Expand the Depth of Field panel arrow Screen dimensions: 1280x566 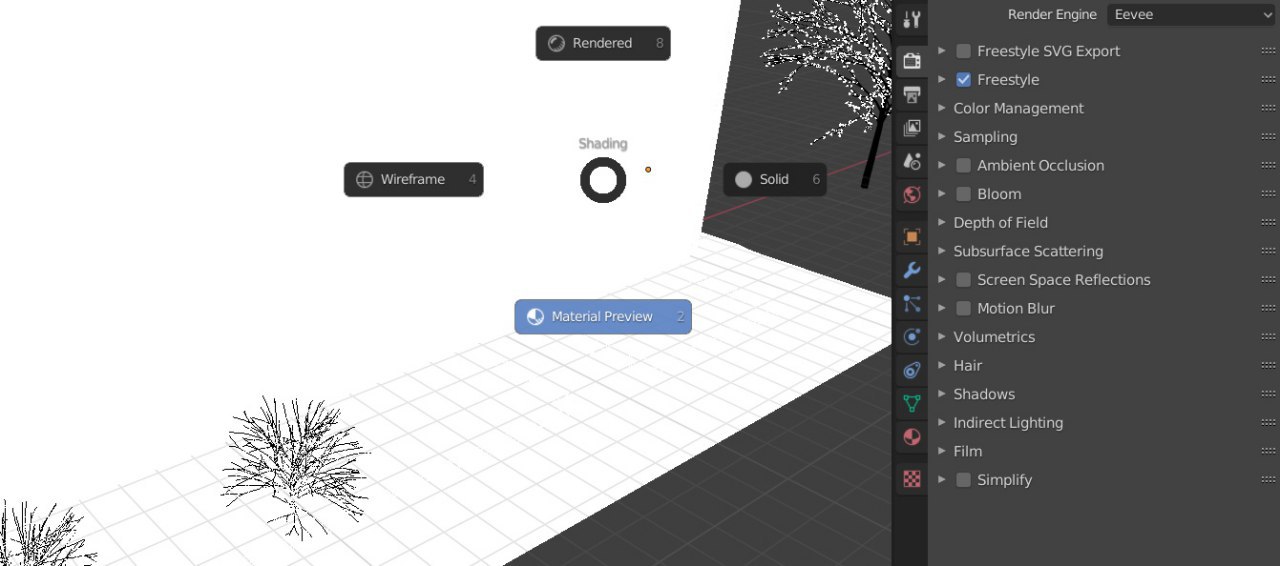pyautogui.click(x=942, y=223)
